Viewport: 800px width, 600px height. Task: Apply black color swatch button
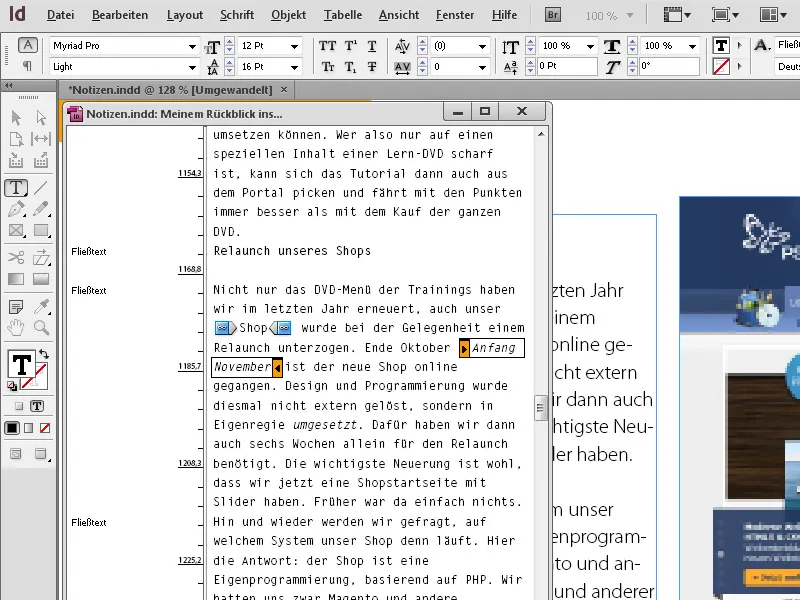(12, 428)
